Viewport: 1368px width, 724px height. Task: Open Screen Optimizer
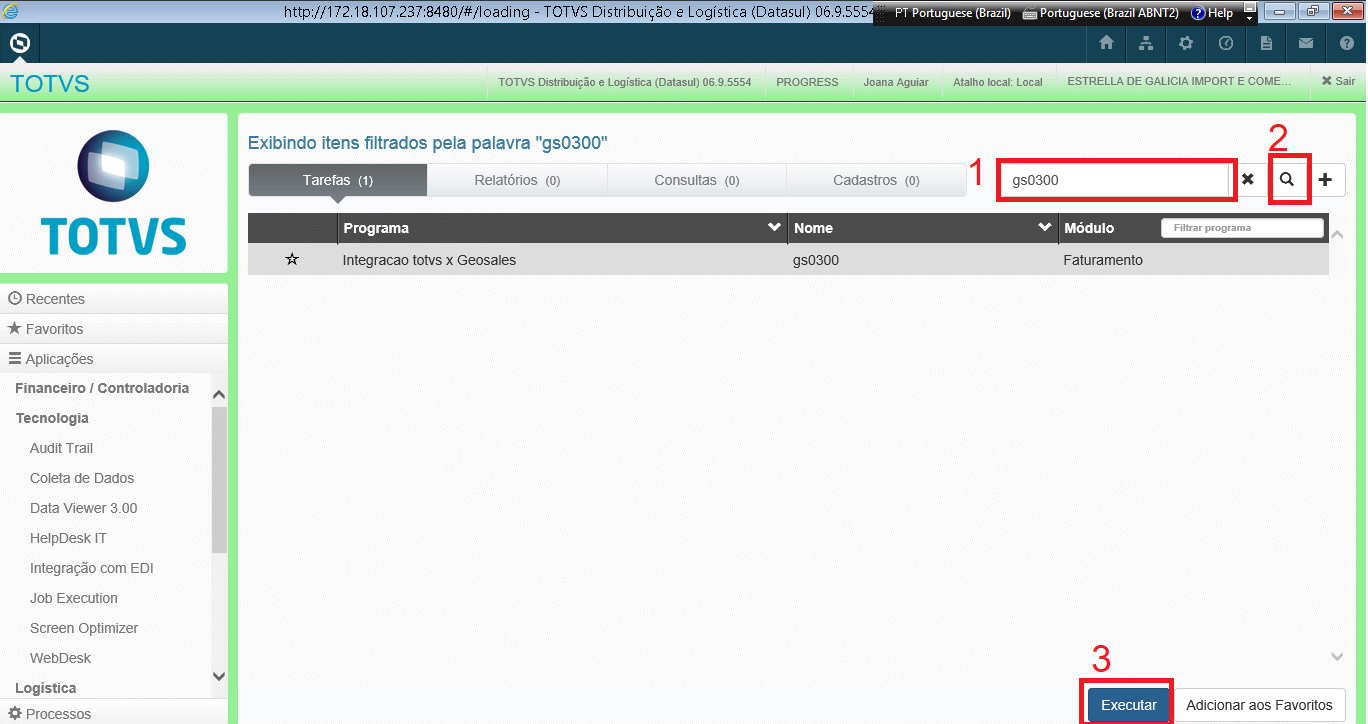click(84, 628)
